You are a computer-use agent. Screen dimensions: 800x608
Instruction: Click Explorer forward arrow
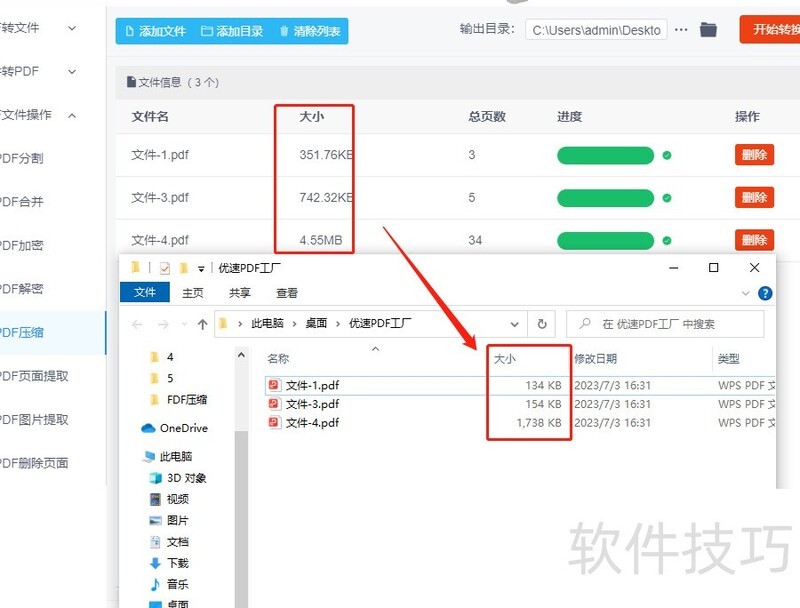click(163, 324)
